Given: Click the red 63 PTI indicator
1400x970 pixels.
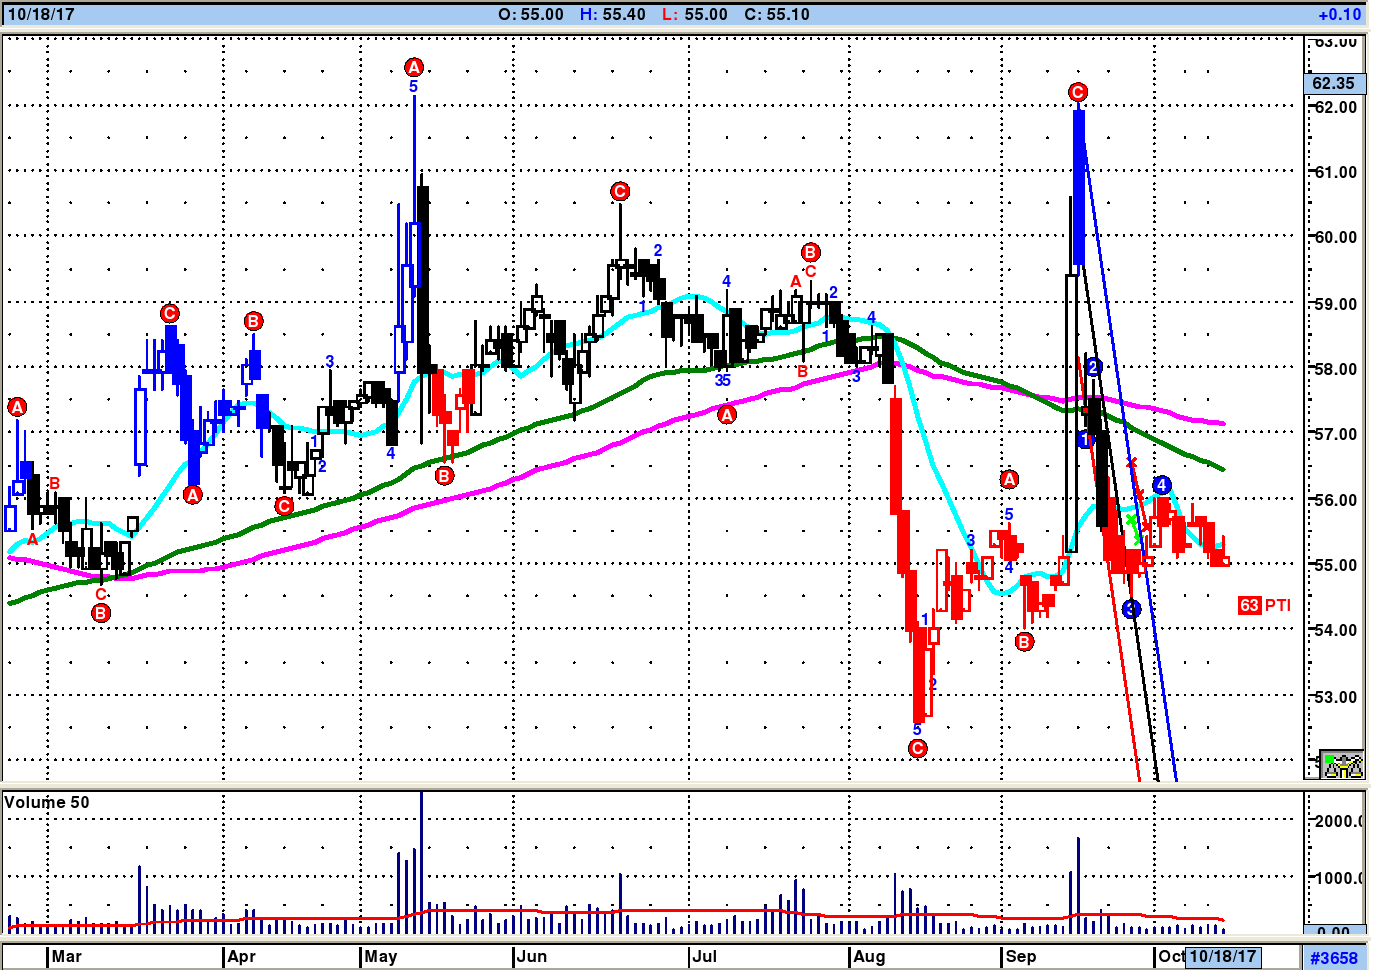Looking at the screenshot, I should 1264,605.
